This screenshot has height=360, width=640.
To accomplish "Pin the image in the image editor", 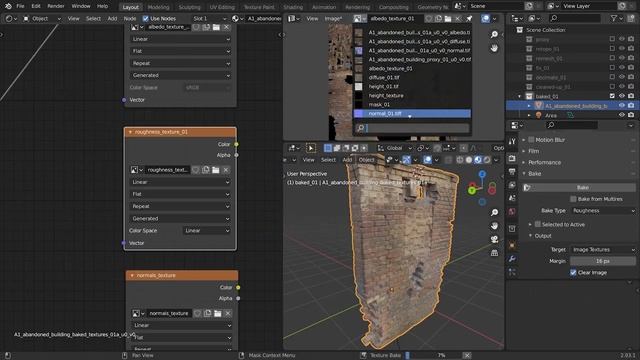I will (x=469, y=18).
